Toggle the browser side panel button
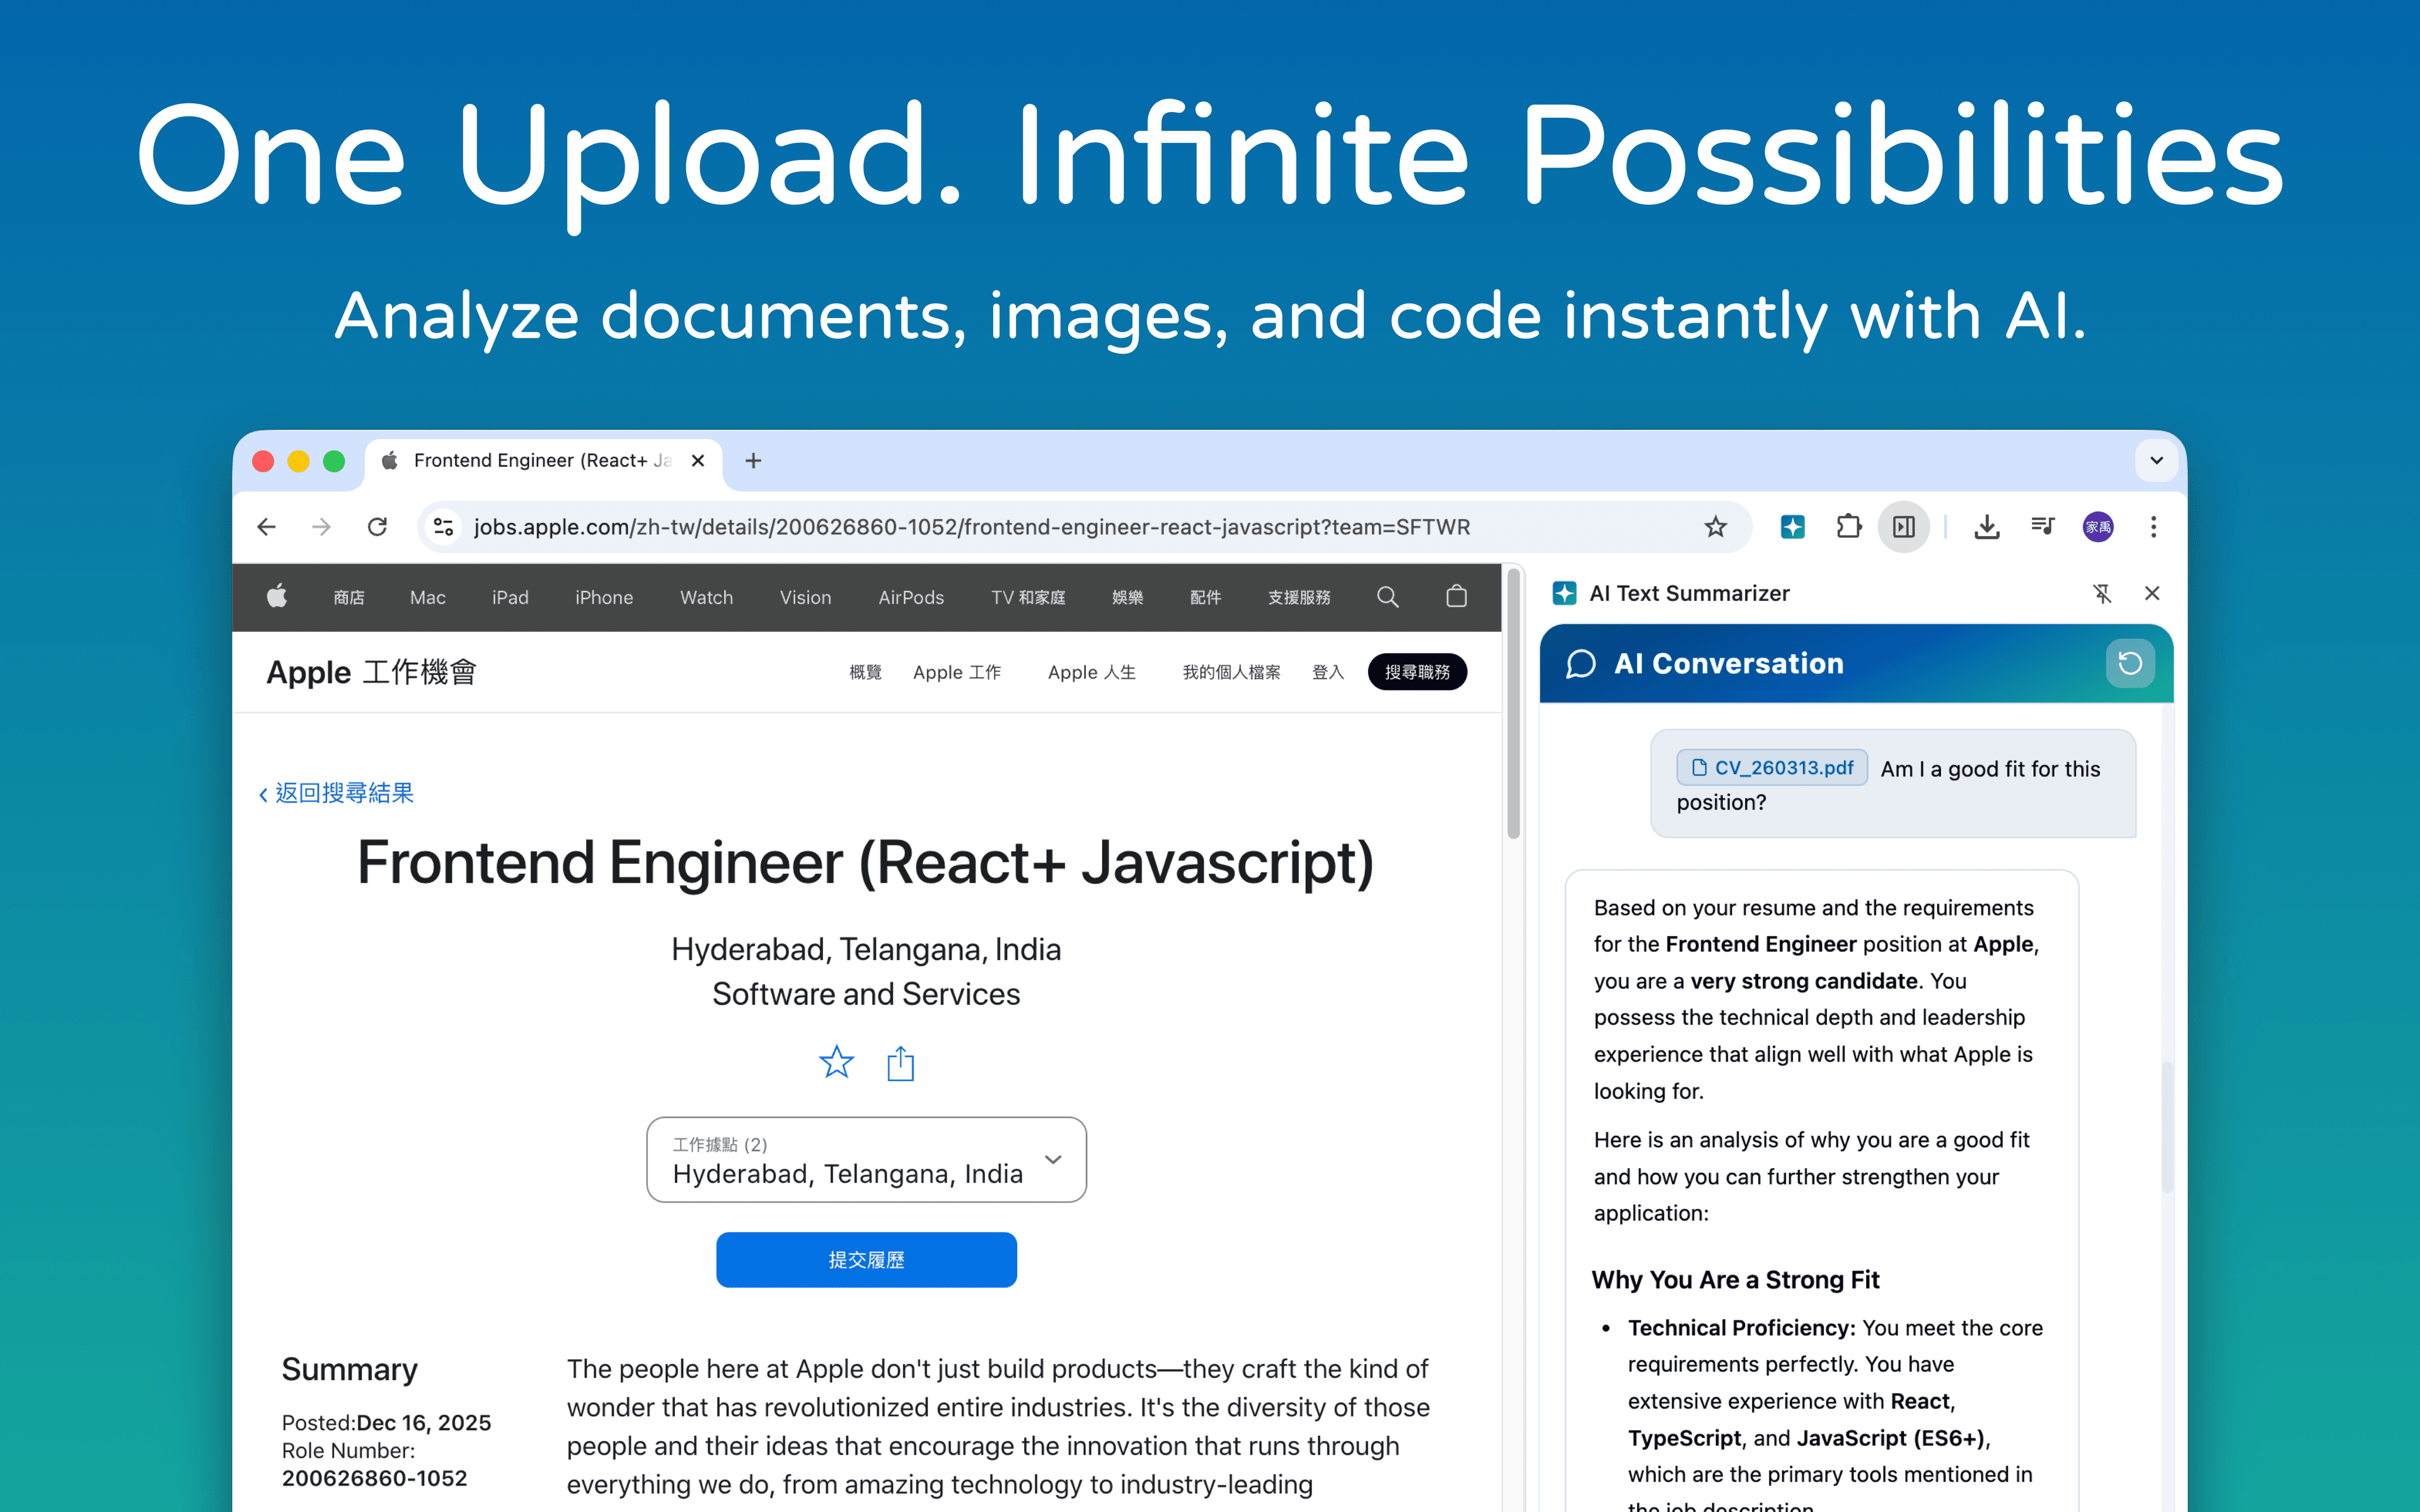Image resolution: width=2420 pixels, height=1512 pixels. coord(1904,527)
